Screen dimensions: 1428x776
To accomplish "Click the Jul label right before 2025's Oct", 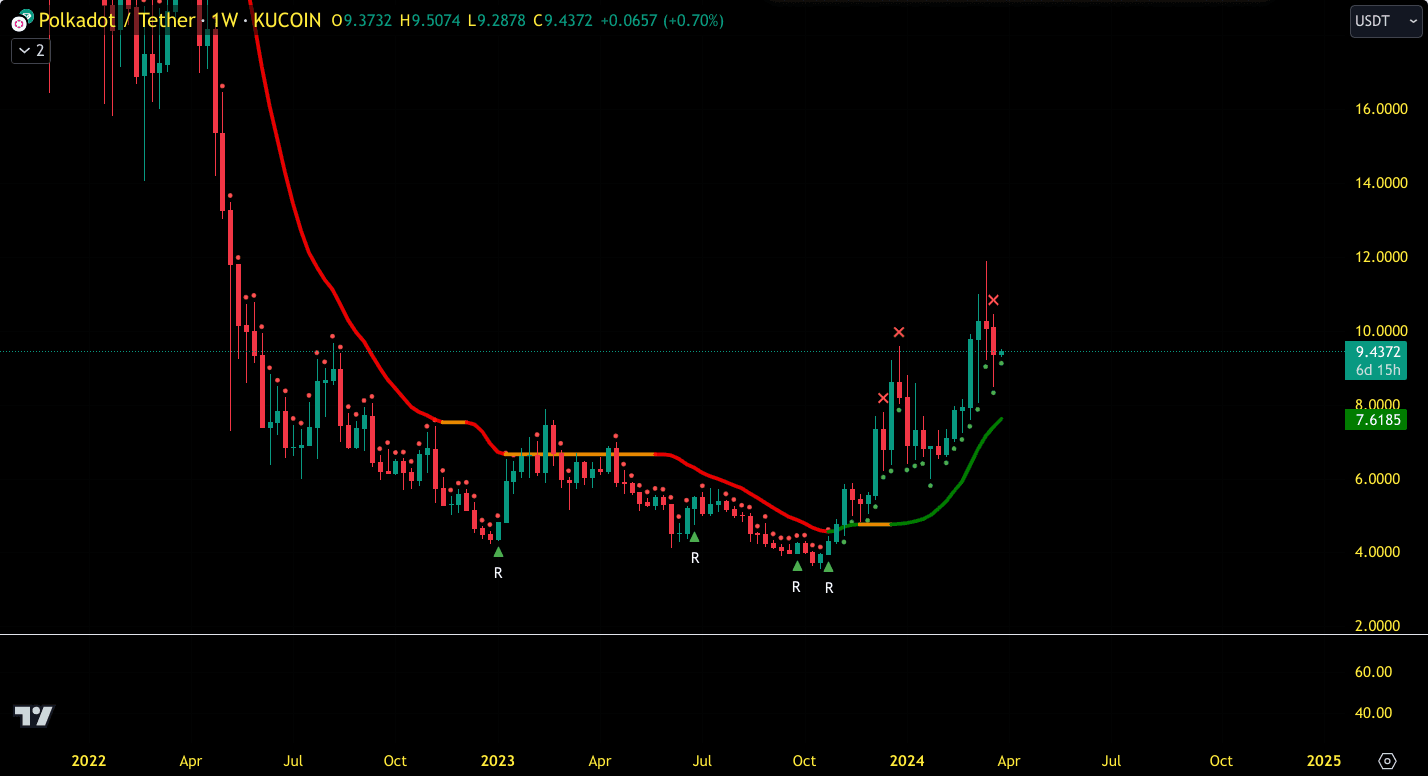I will (x=1111, y=761).
